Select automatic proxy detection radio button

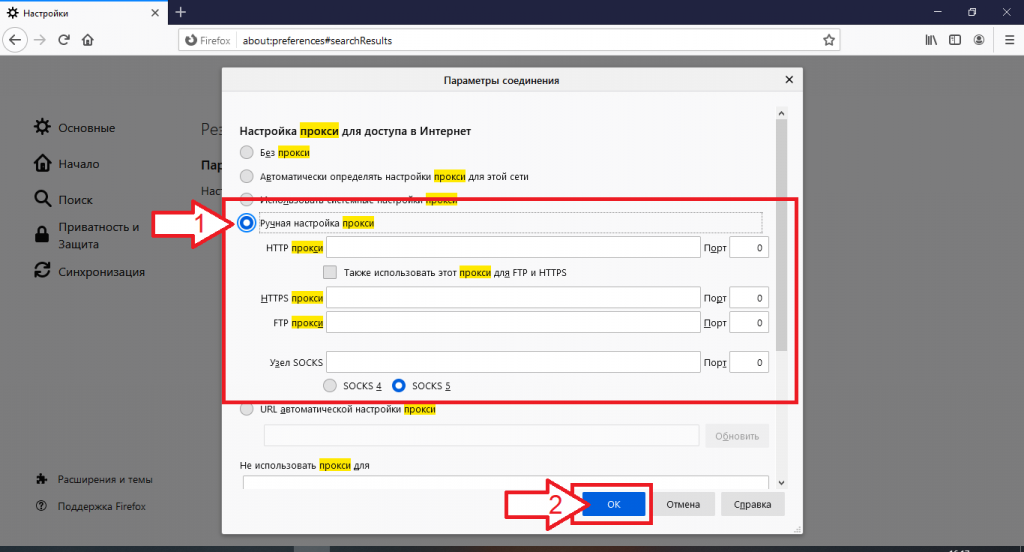247,176
